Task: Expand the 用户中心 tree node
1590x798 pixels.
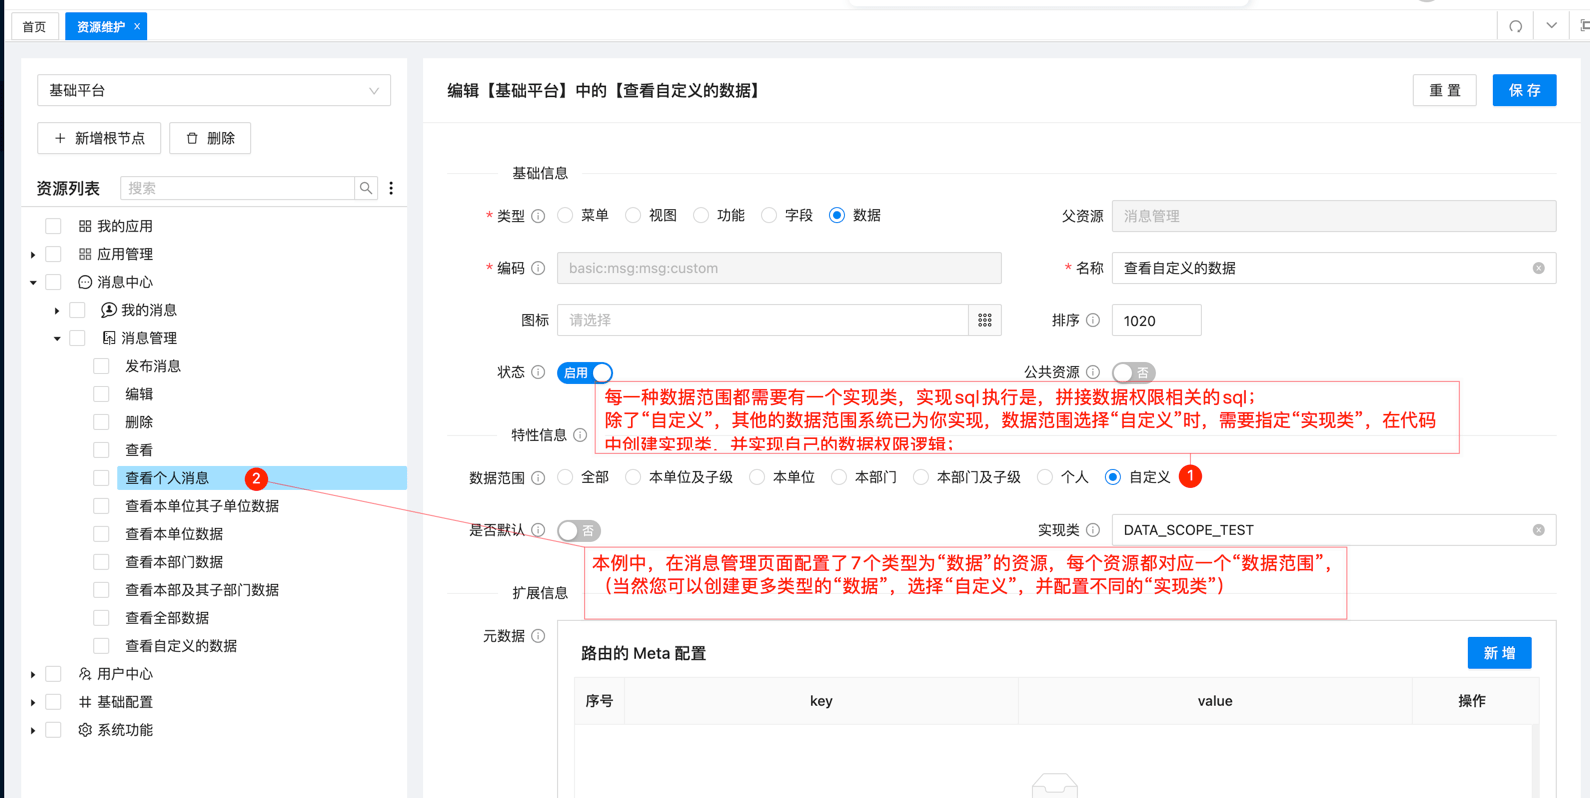Action: click(33, 674)
